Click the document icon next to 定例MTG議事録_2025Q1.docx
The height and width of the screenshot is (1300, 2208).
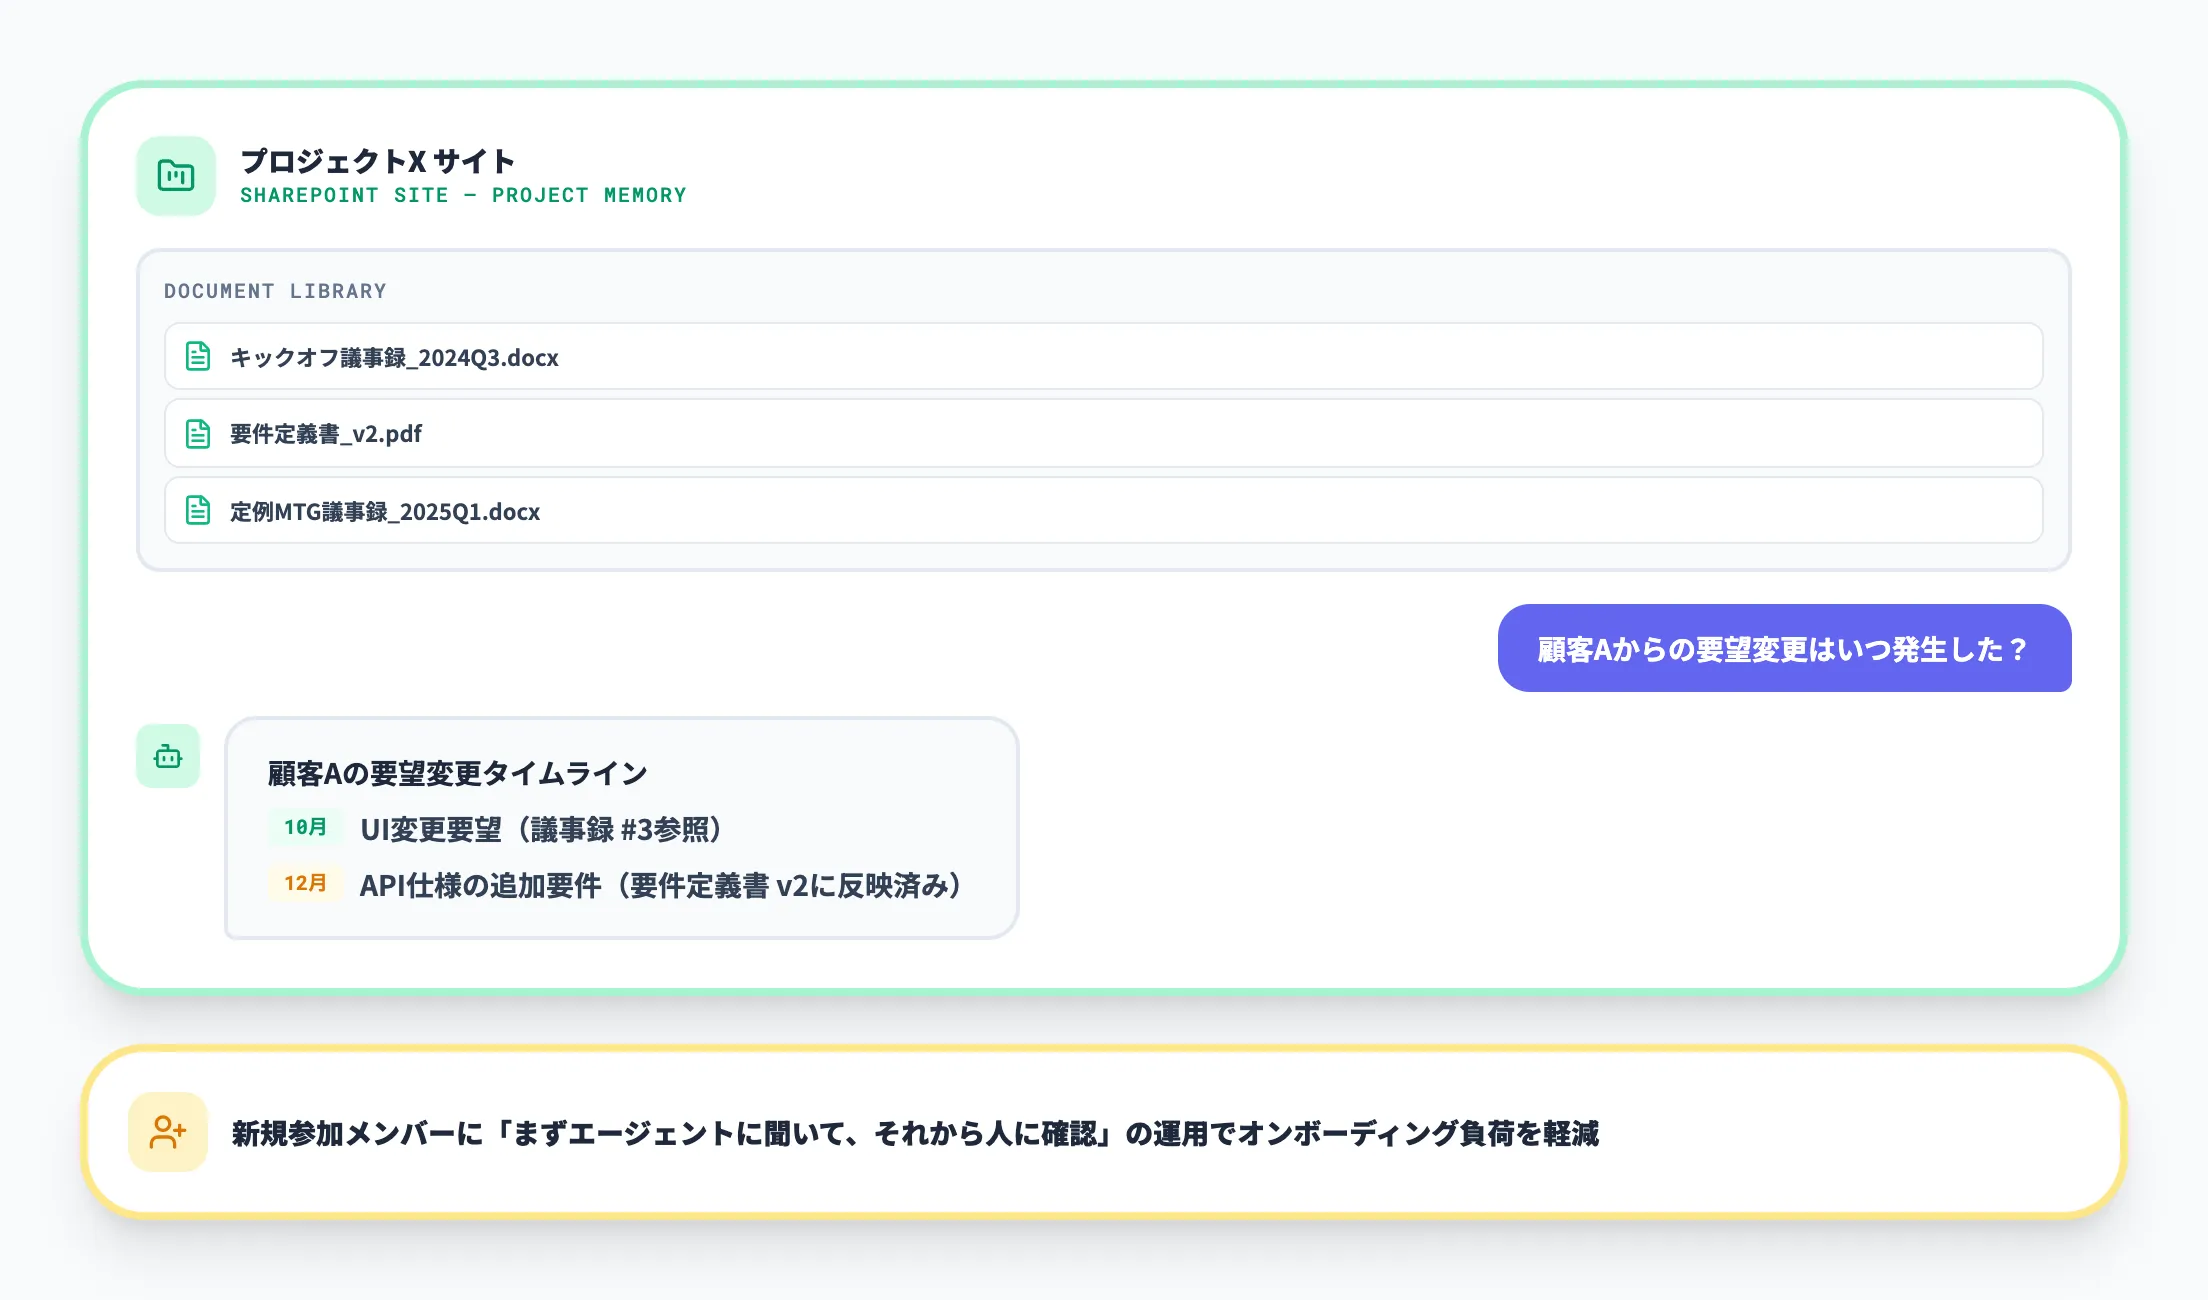(196, 510)
